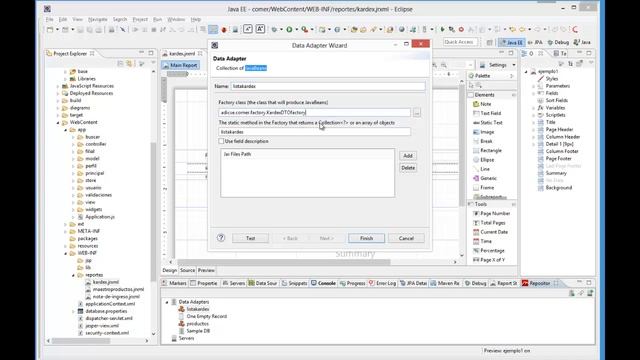The height and width of the screenshot is (360, 640).
Task: Open wizard help question mark icon
Action: pyautogui.click(x=221, y=238)
